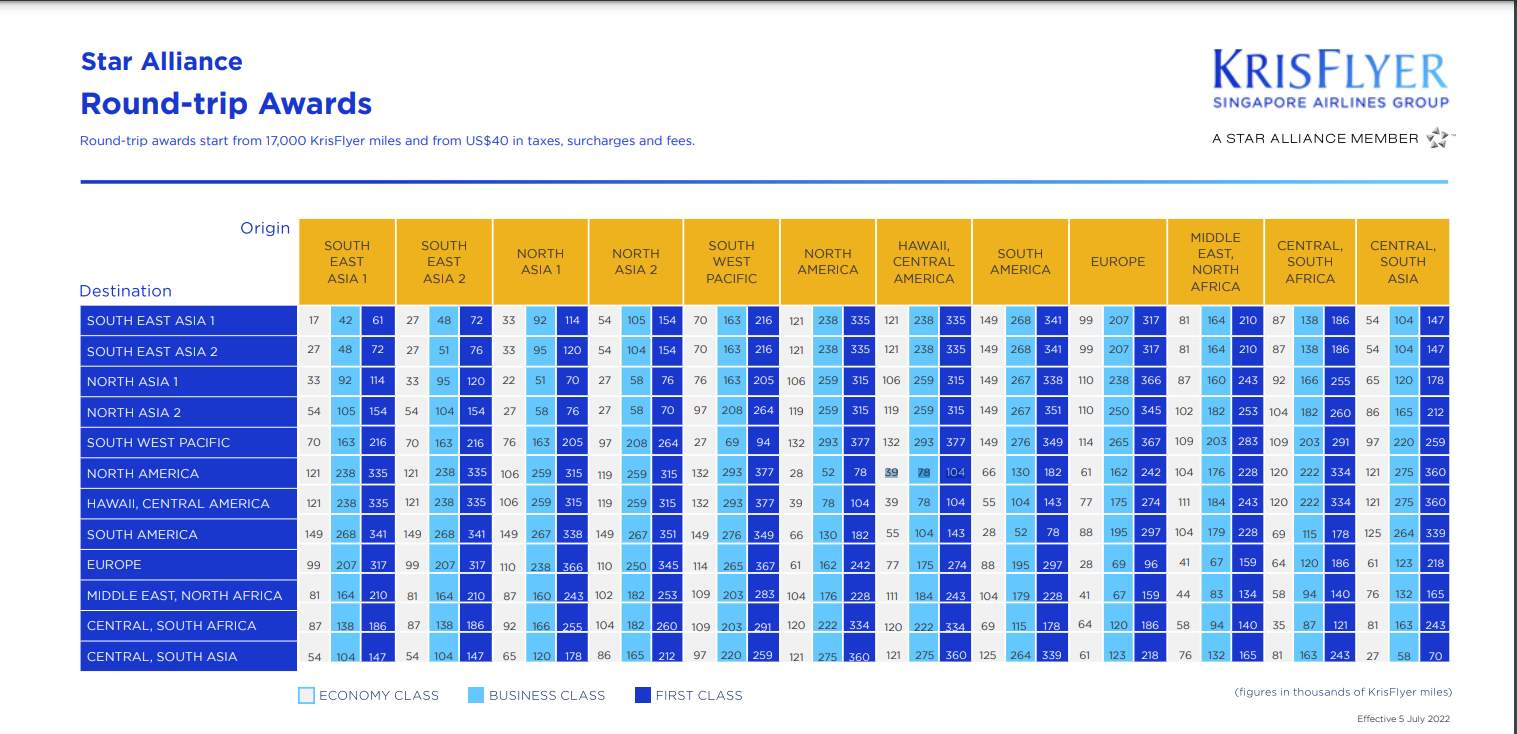Click the Central, South Africa destination row label
The height and width of the screenshot is (734, 1517).
pyautogui.click(x=171, y=626)
